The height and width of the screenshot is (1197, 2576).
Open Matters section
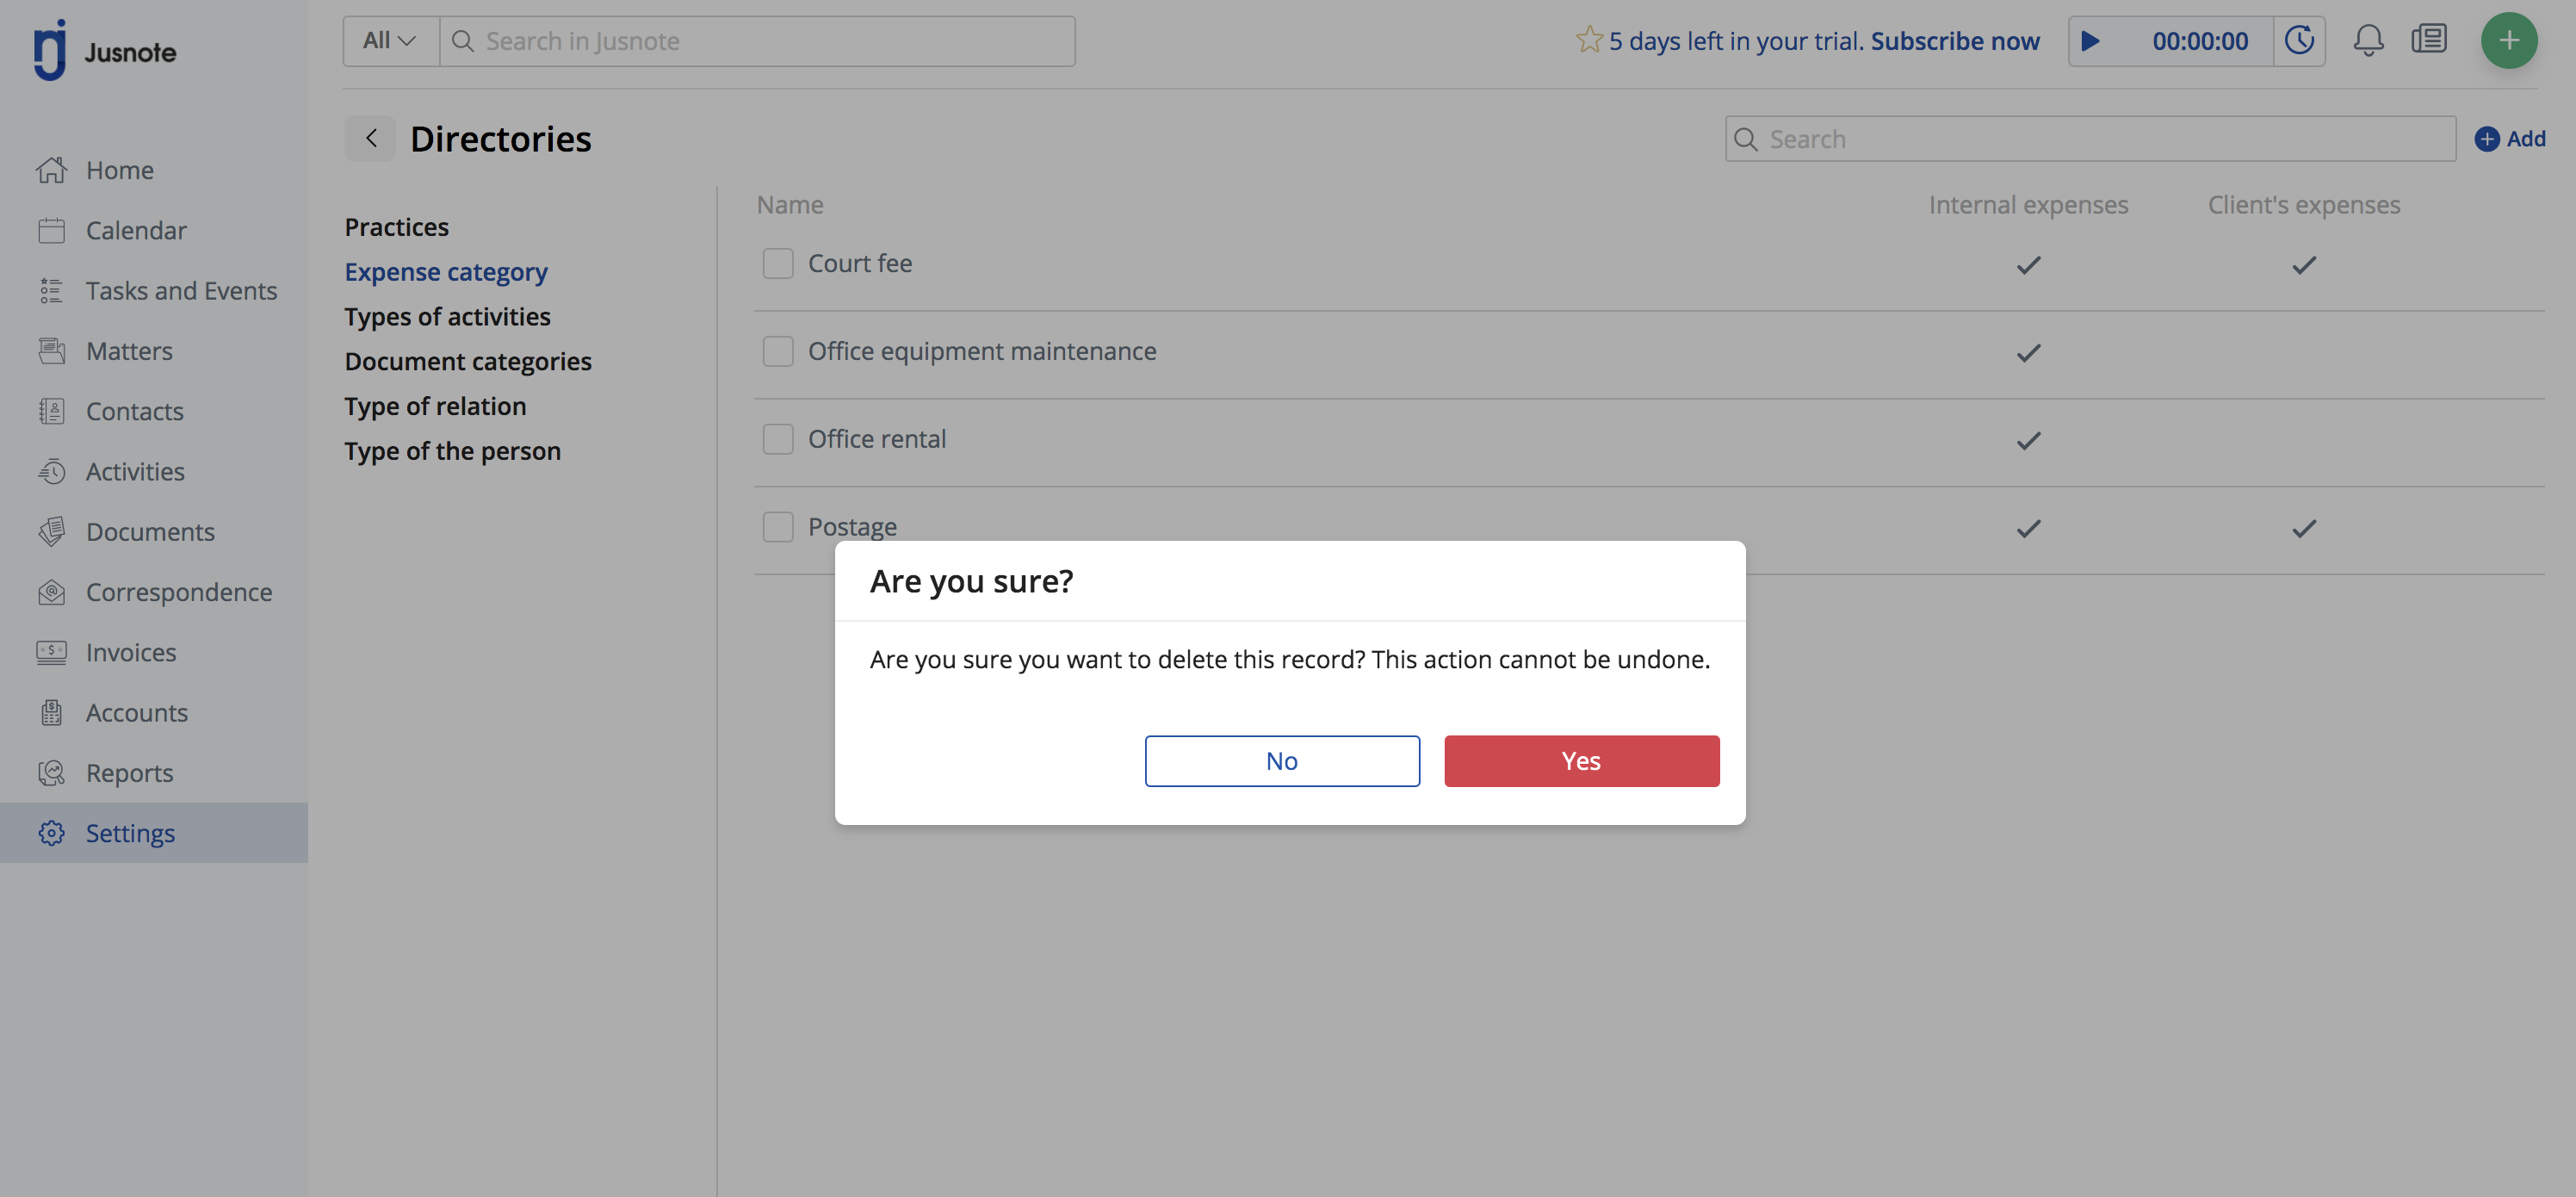coord(129,351)
